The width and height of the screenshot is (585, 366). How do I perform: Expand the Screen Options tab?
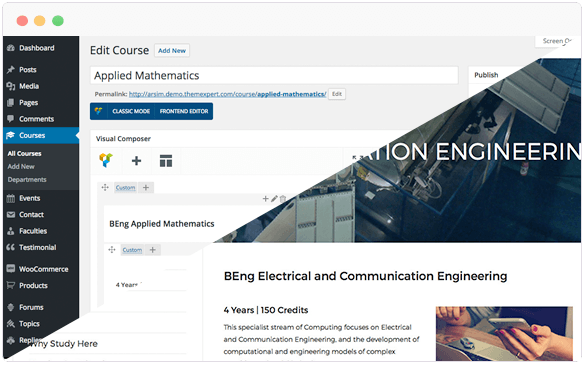pos(557,41)
